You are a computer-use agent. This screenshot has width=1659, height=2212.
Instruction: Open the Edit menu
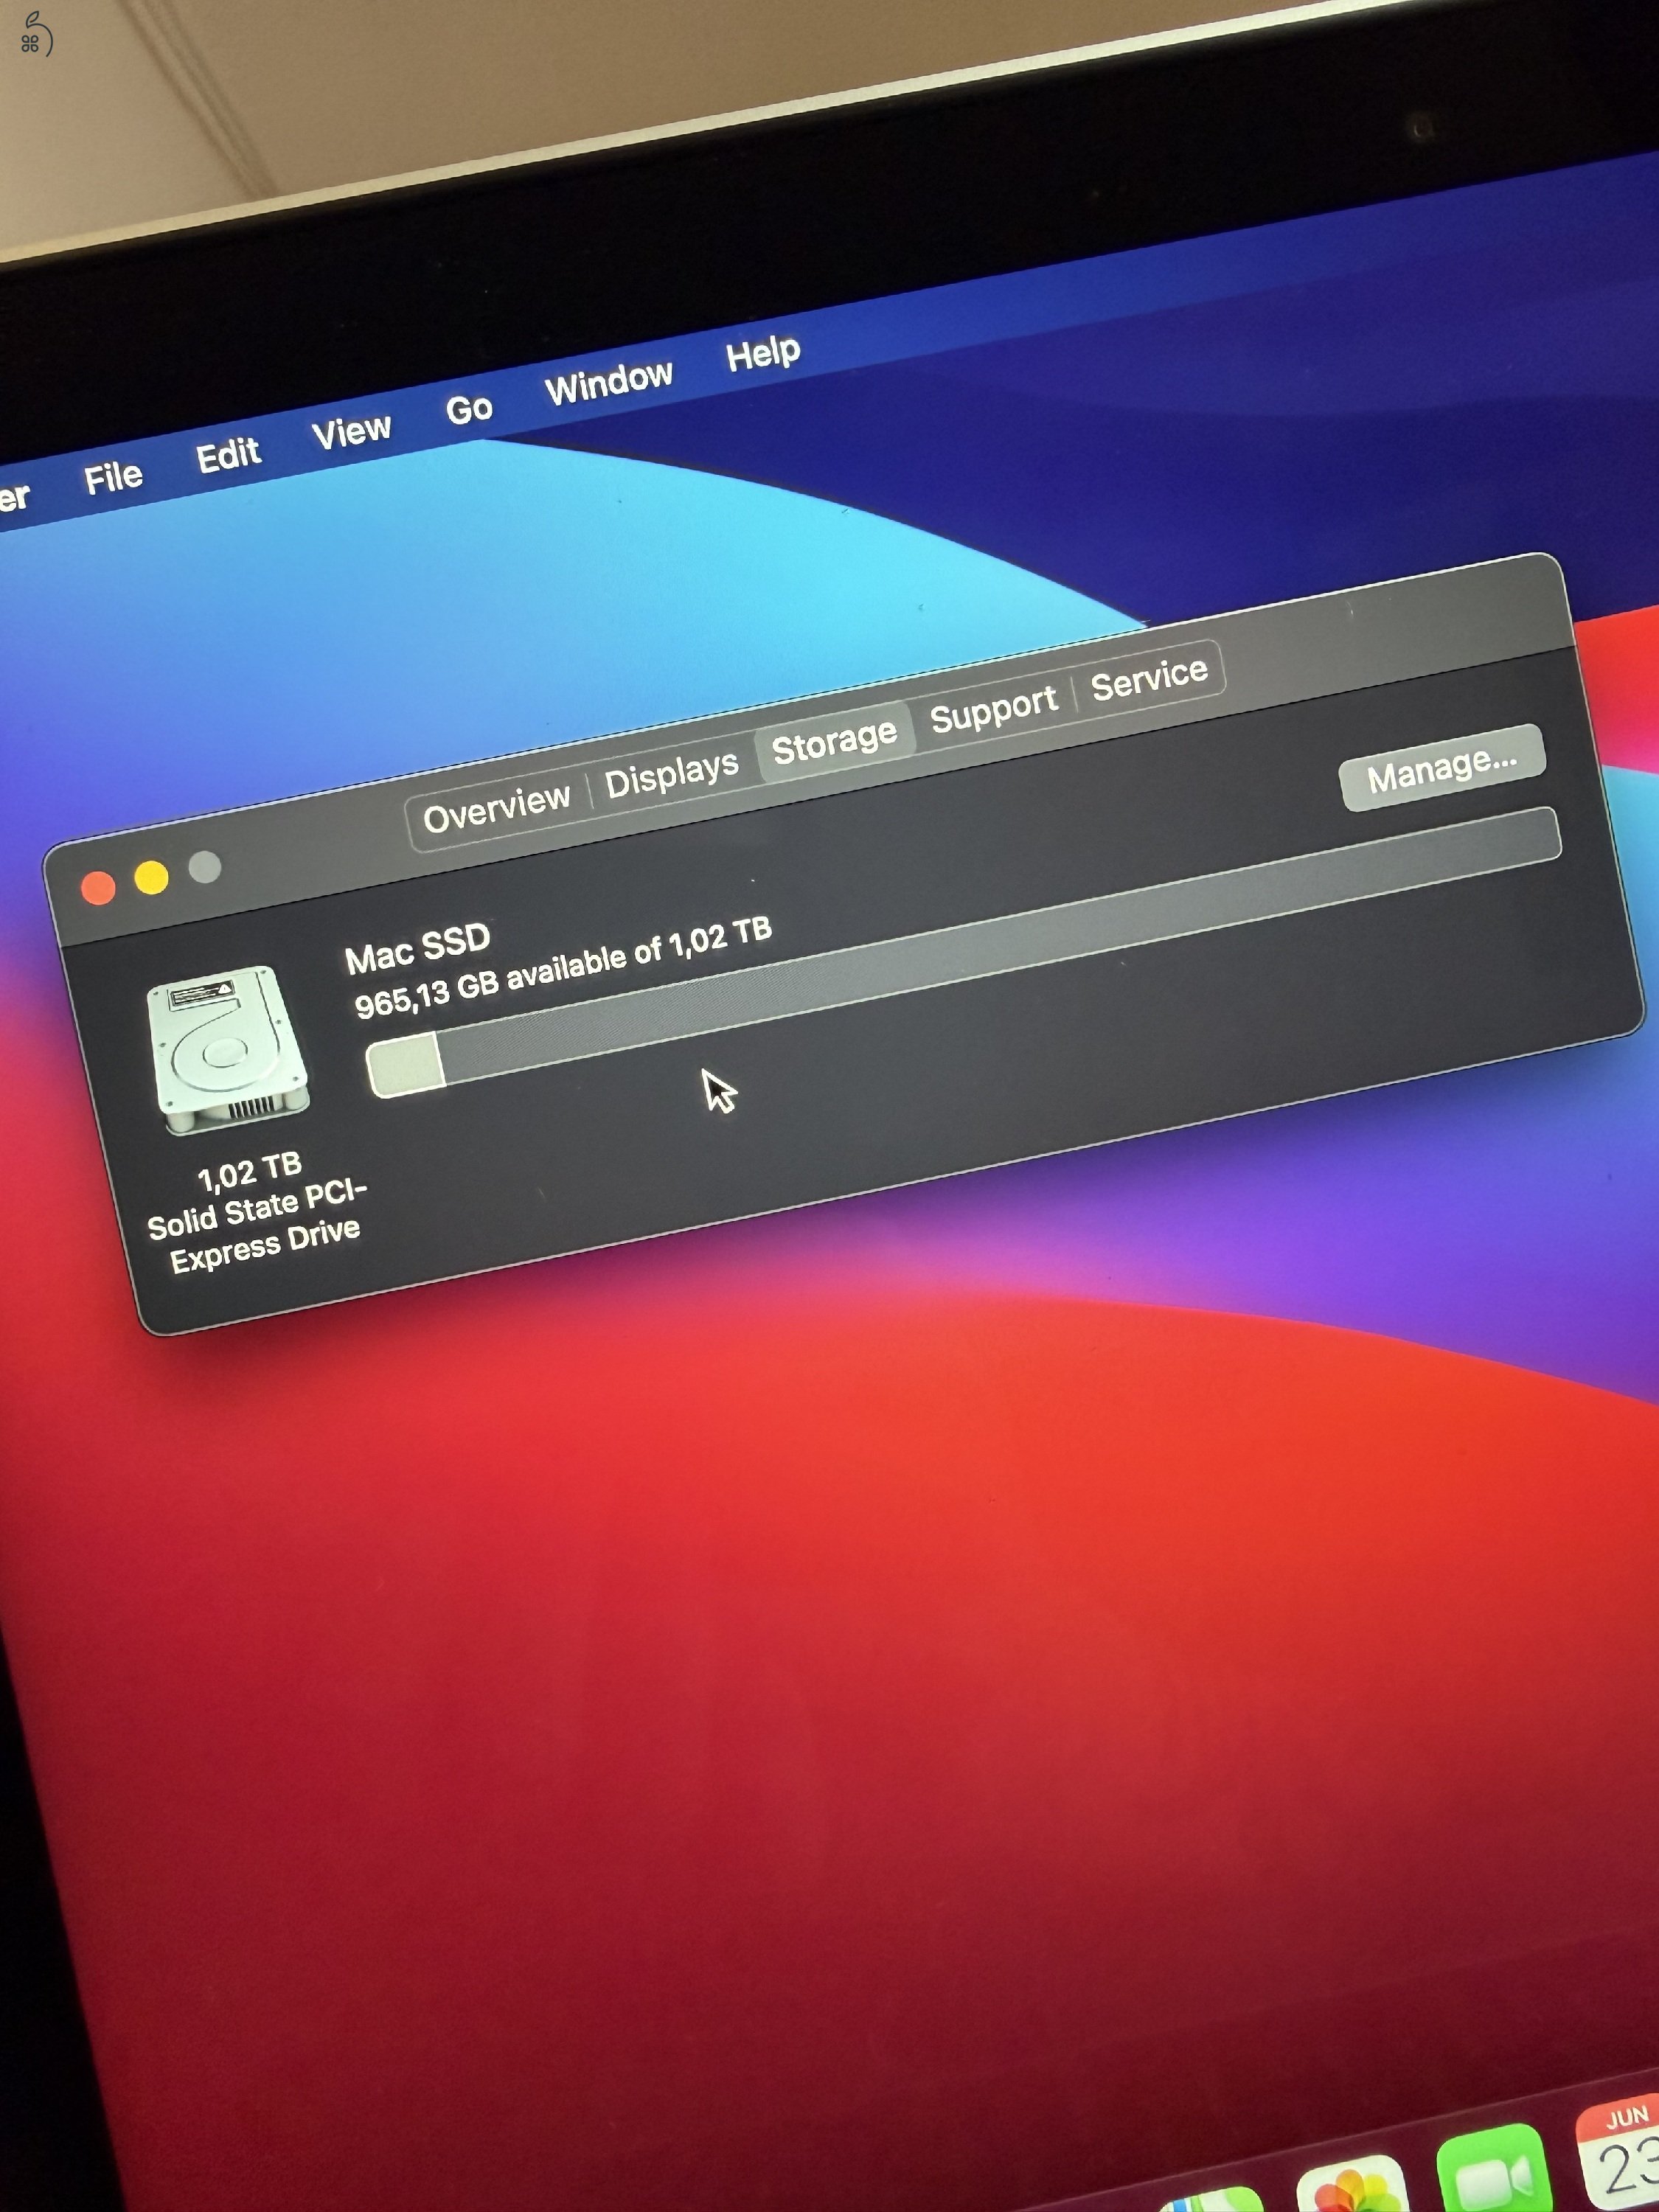pyautogui.click(x=228, y=455)
